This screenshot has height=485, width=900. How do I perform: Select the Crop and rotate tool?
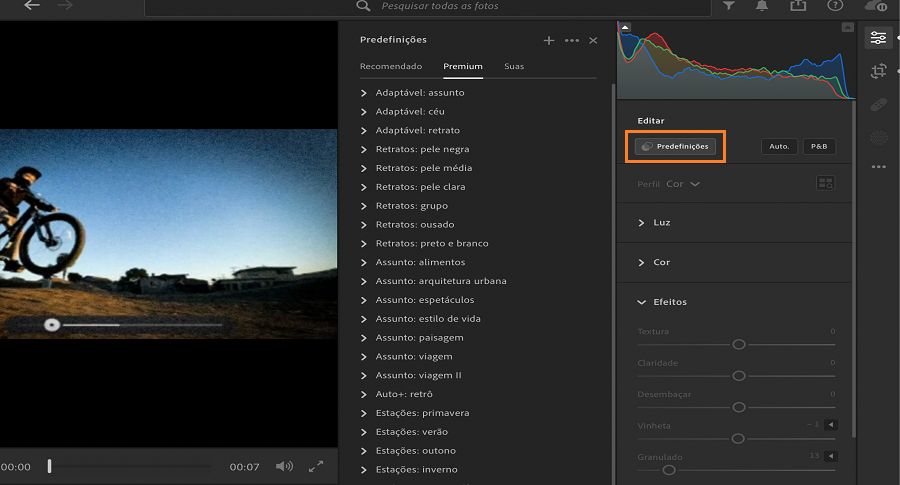point(878,71)
